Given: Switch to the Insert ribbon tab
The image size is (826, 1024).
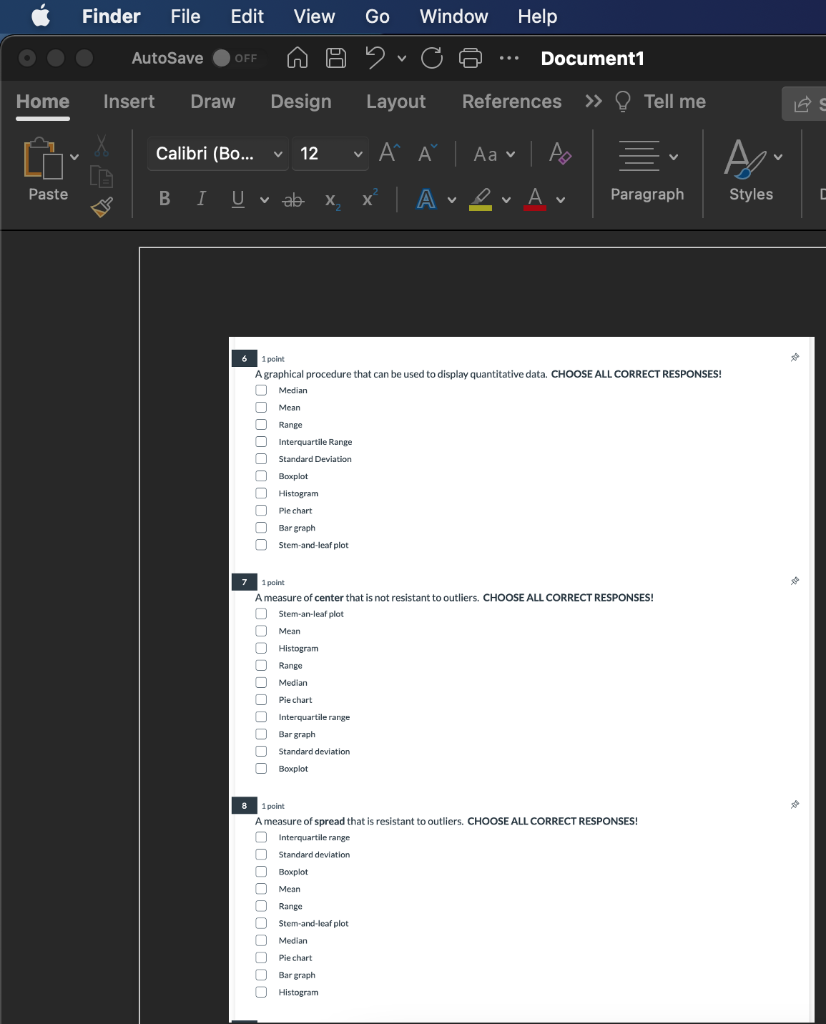Looking at the screenshot, I should (x=129, y=101).
